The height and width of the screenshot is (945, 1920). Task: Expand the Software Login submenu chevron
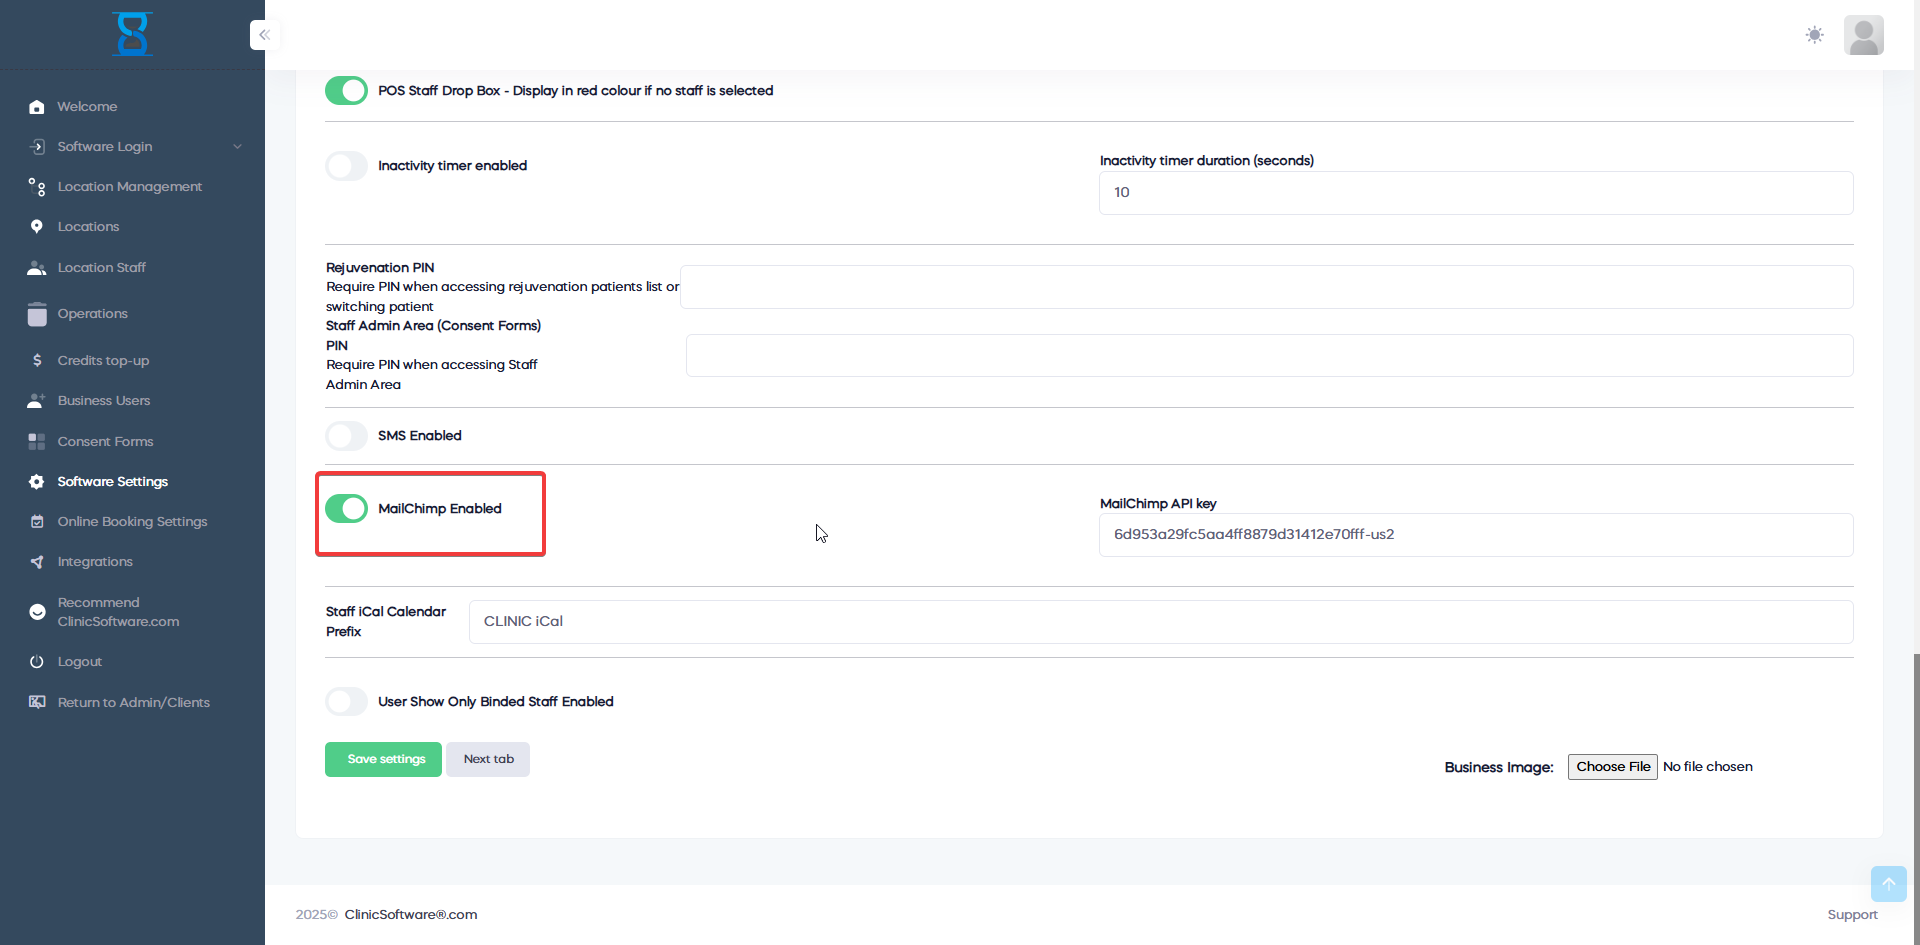pyautogui.click(x=237, y=147)
